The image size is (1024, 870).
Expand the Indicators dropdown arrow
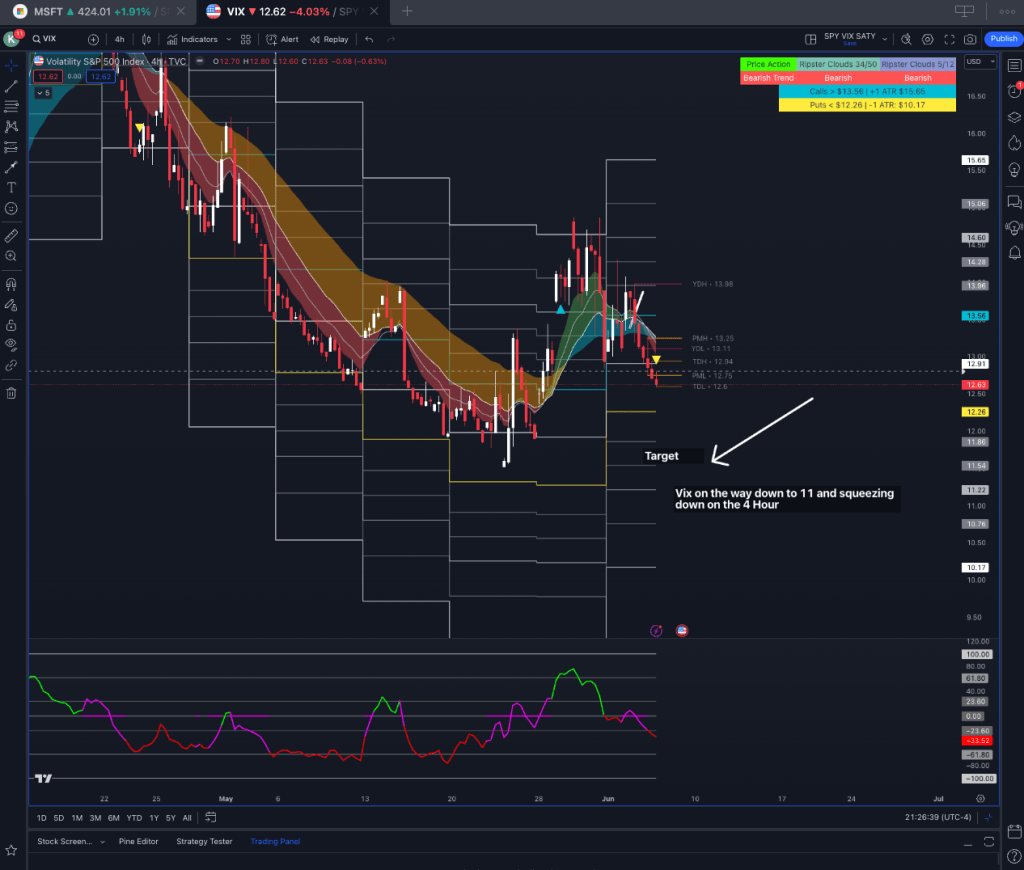click(x=229, y=39)
